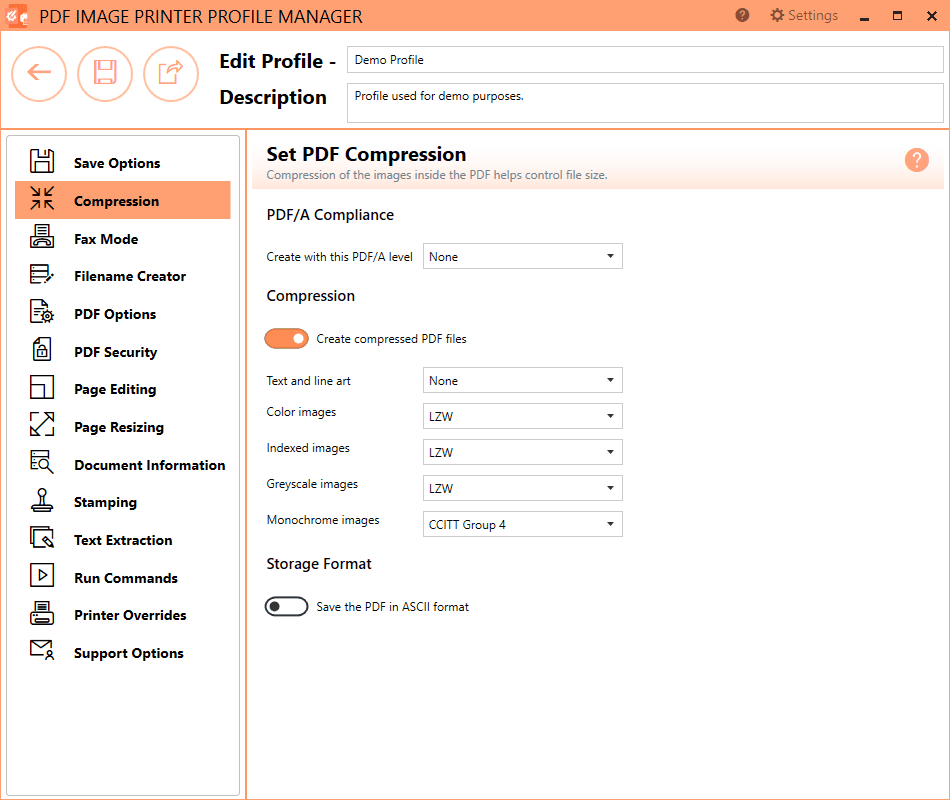Click the Settings gear icon
The image size is (950, 800).
click(x=777, y=15)
